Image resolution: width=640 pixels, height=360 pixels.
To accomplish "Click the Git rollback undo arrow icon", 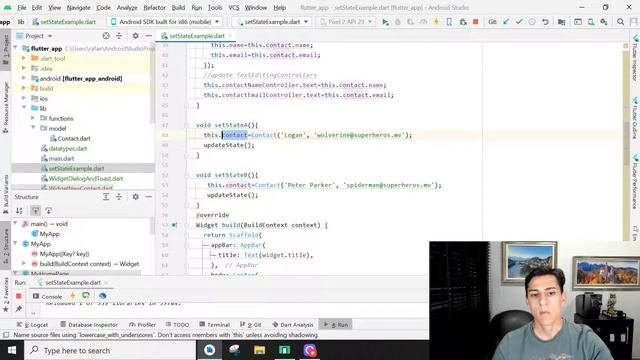I will click(x=545, y=22).
